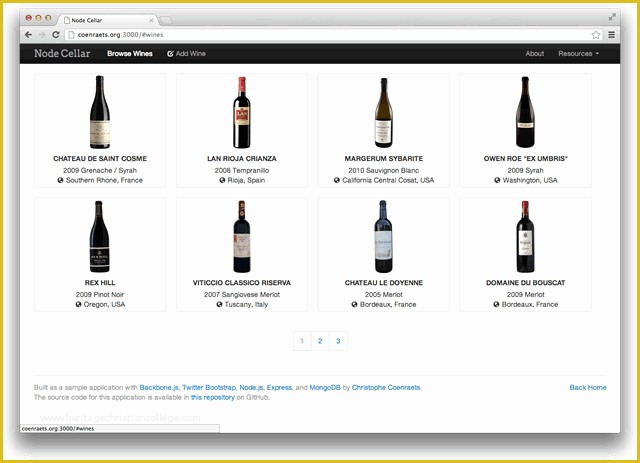This screenshot has height=463, width=640.
Task: Go to pagination page 2
Action: [x=320, y=341]
